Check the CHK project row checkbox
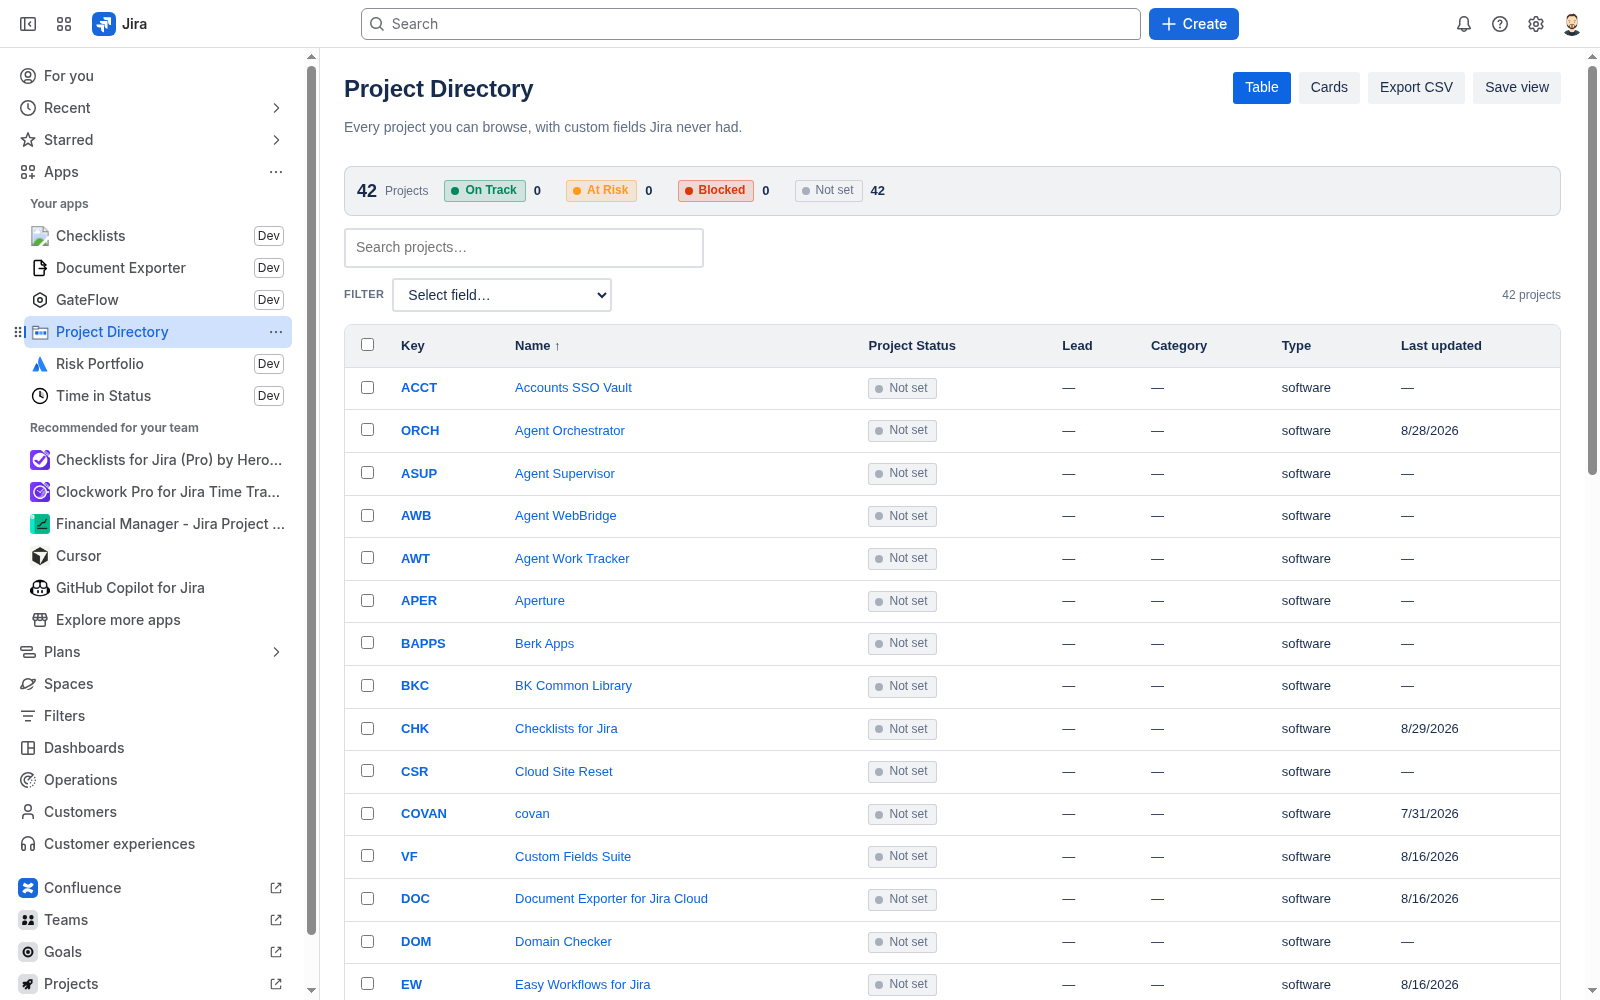 point(367,728)
